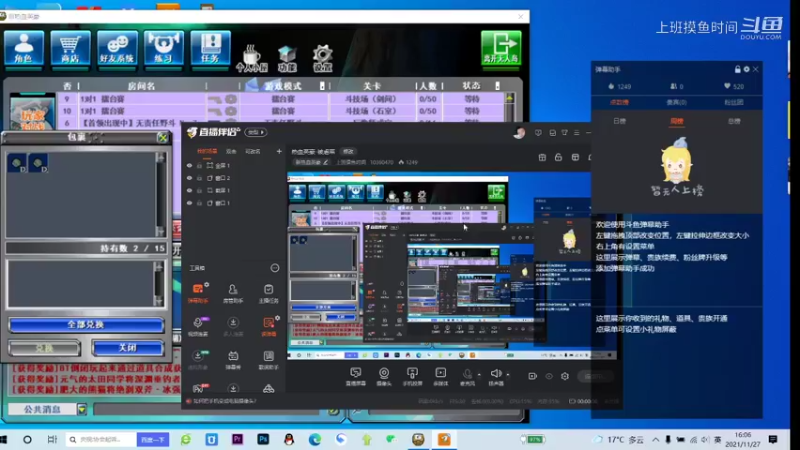Image resolution: width=800 pixels, height=450 pixels.
Task: Open the 好友系统 friends icon
Action: (117, 48)
